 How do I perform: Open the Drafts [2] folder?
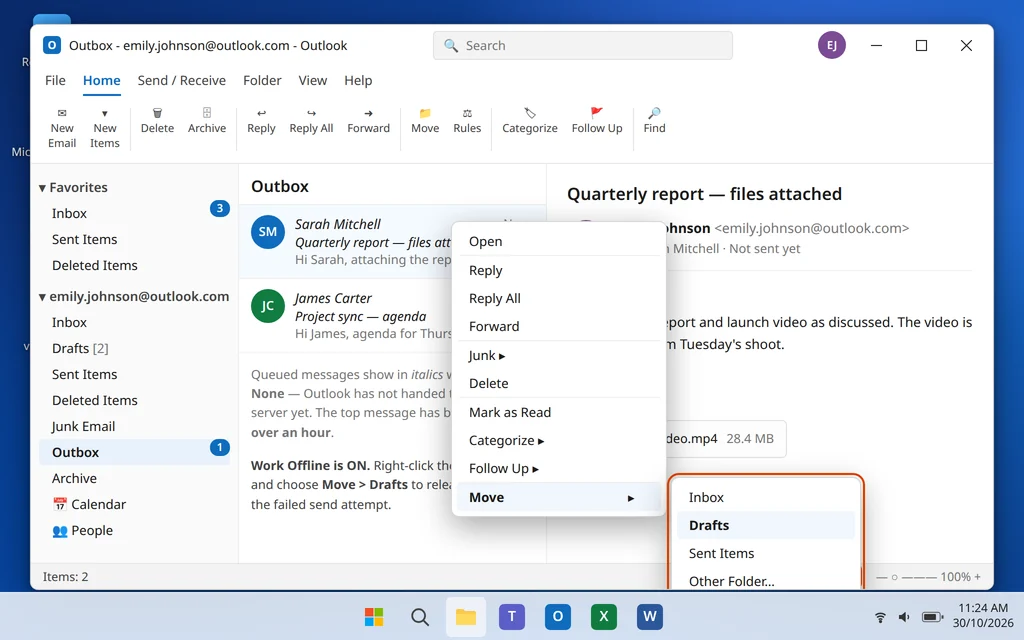(135, 348)
